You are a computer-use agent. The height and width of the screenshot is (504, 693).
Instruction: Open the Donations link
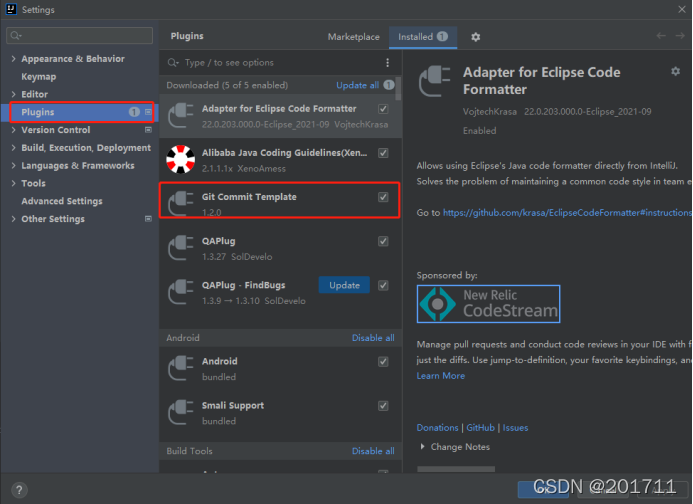(x=438, y=428)
